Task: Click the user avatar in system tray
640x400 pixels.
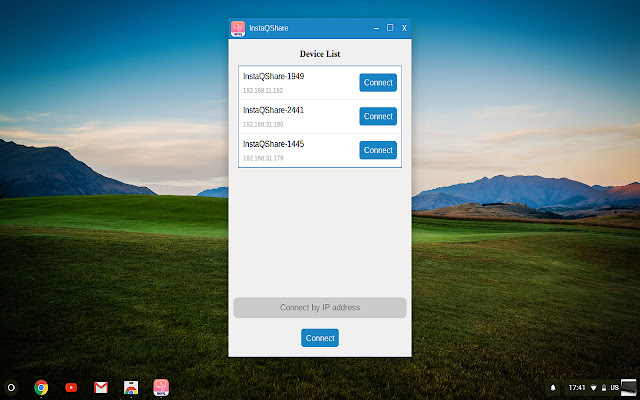Action: click(627, 387)
